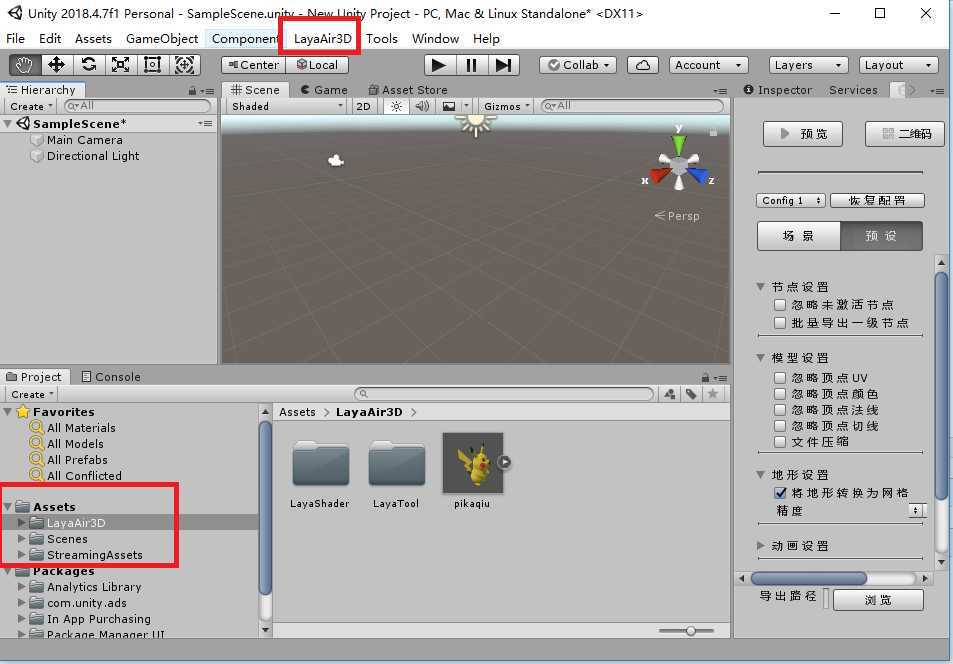Open the Layout dropdown

[x=898, y=65]
